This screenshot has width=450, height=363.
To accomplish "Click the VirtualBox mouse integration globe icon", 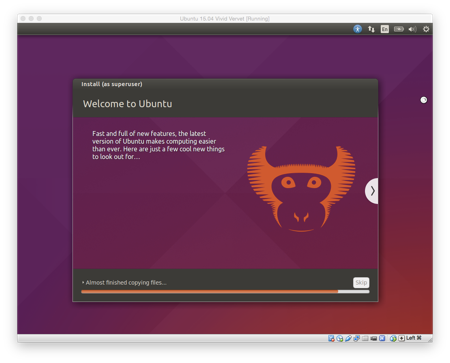I will (x=393, y=338).
